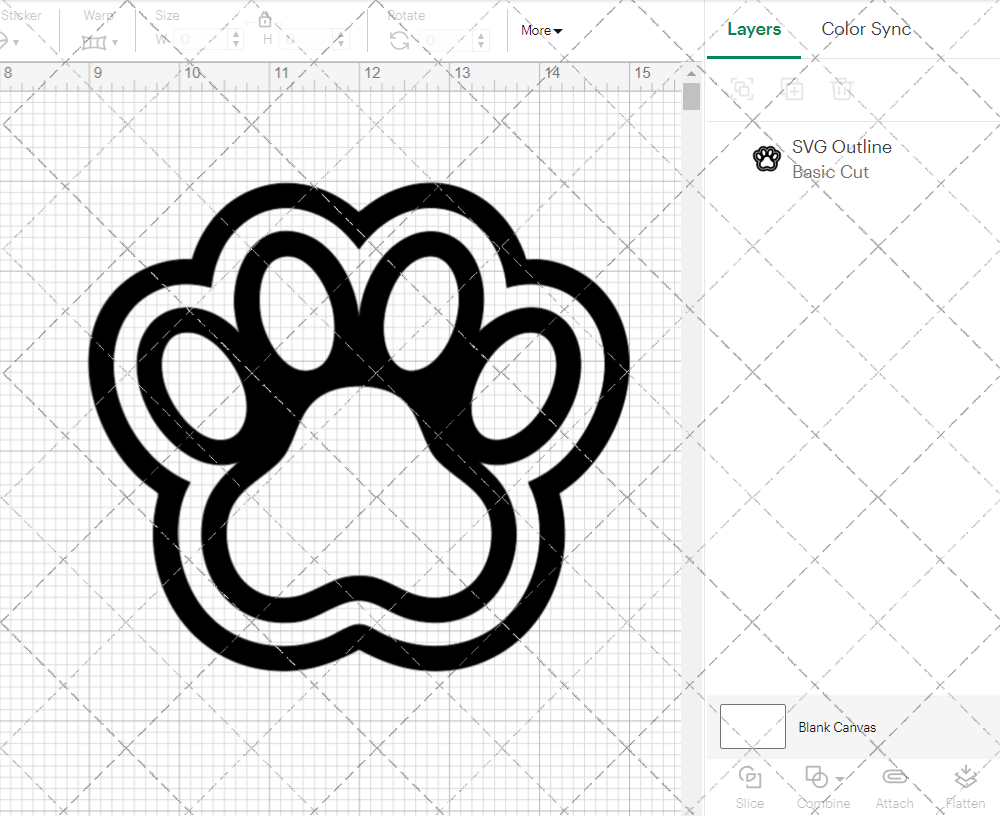Click the group layers icon above the panel

click(x=743, y=89)
